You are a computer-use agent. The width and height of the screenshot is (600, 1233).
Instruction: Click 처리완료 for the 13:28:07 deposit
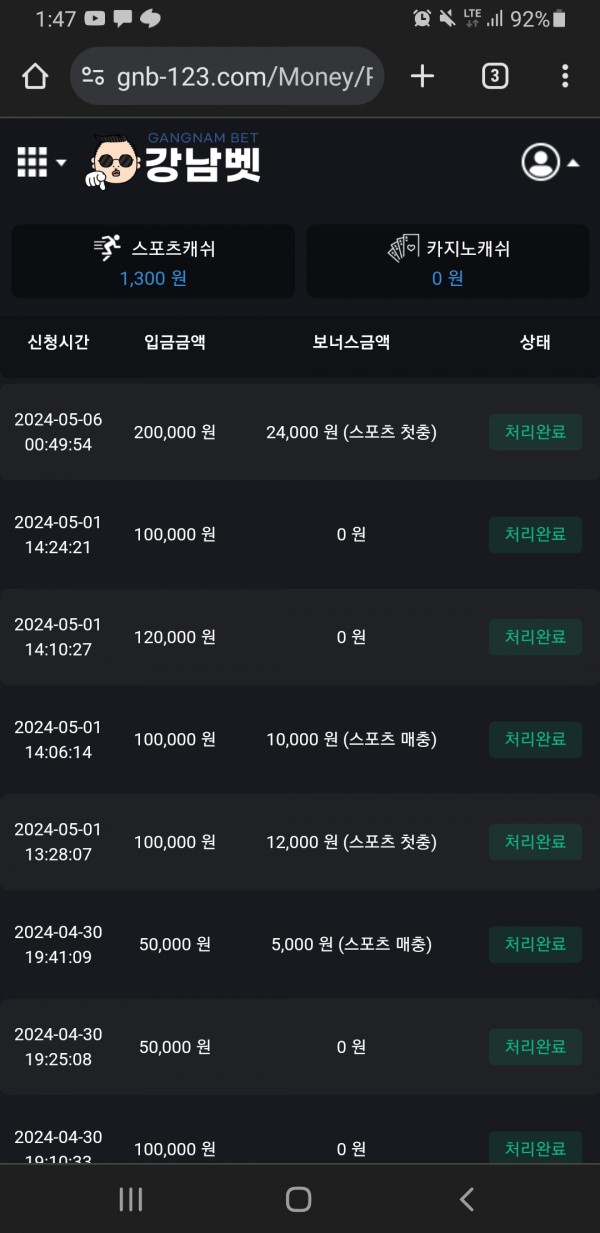click(535, 842)
